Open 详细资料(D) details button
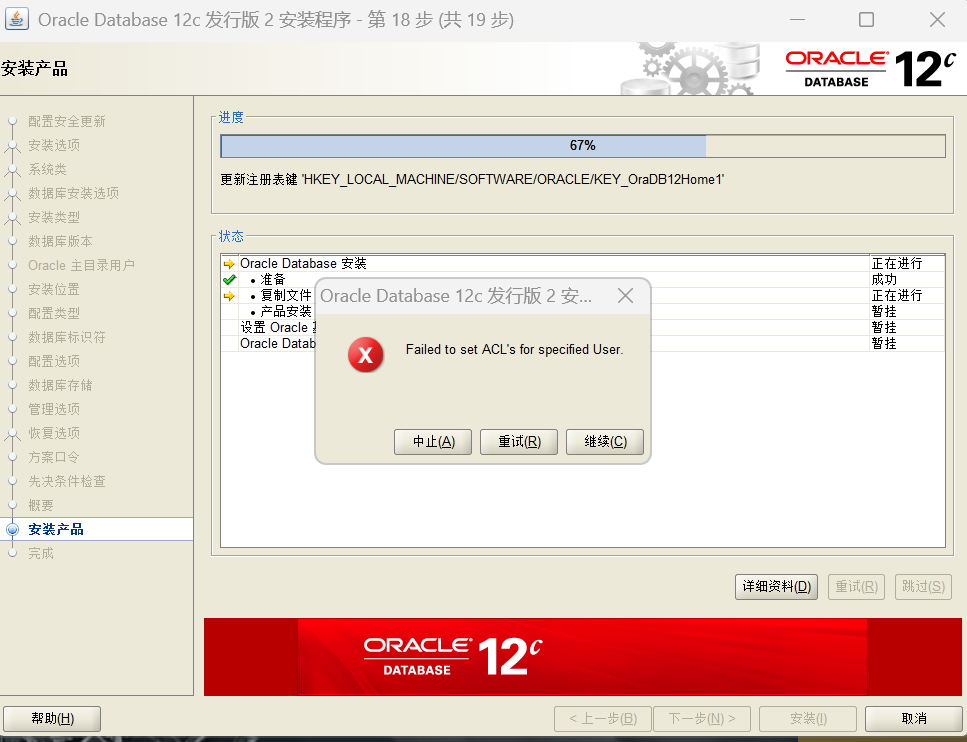The width and height of the screenshot is (967, 742). click(776, 587)
